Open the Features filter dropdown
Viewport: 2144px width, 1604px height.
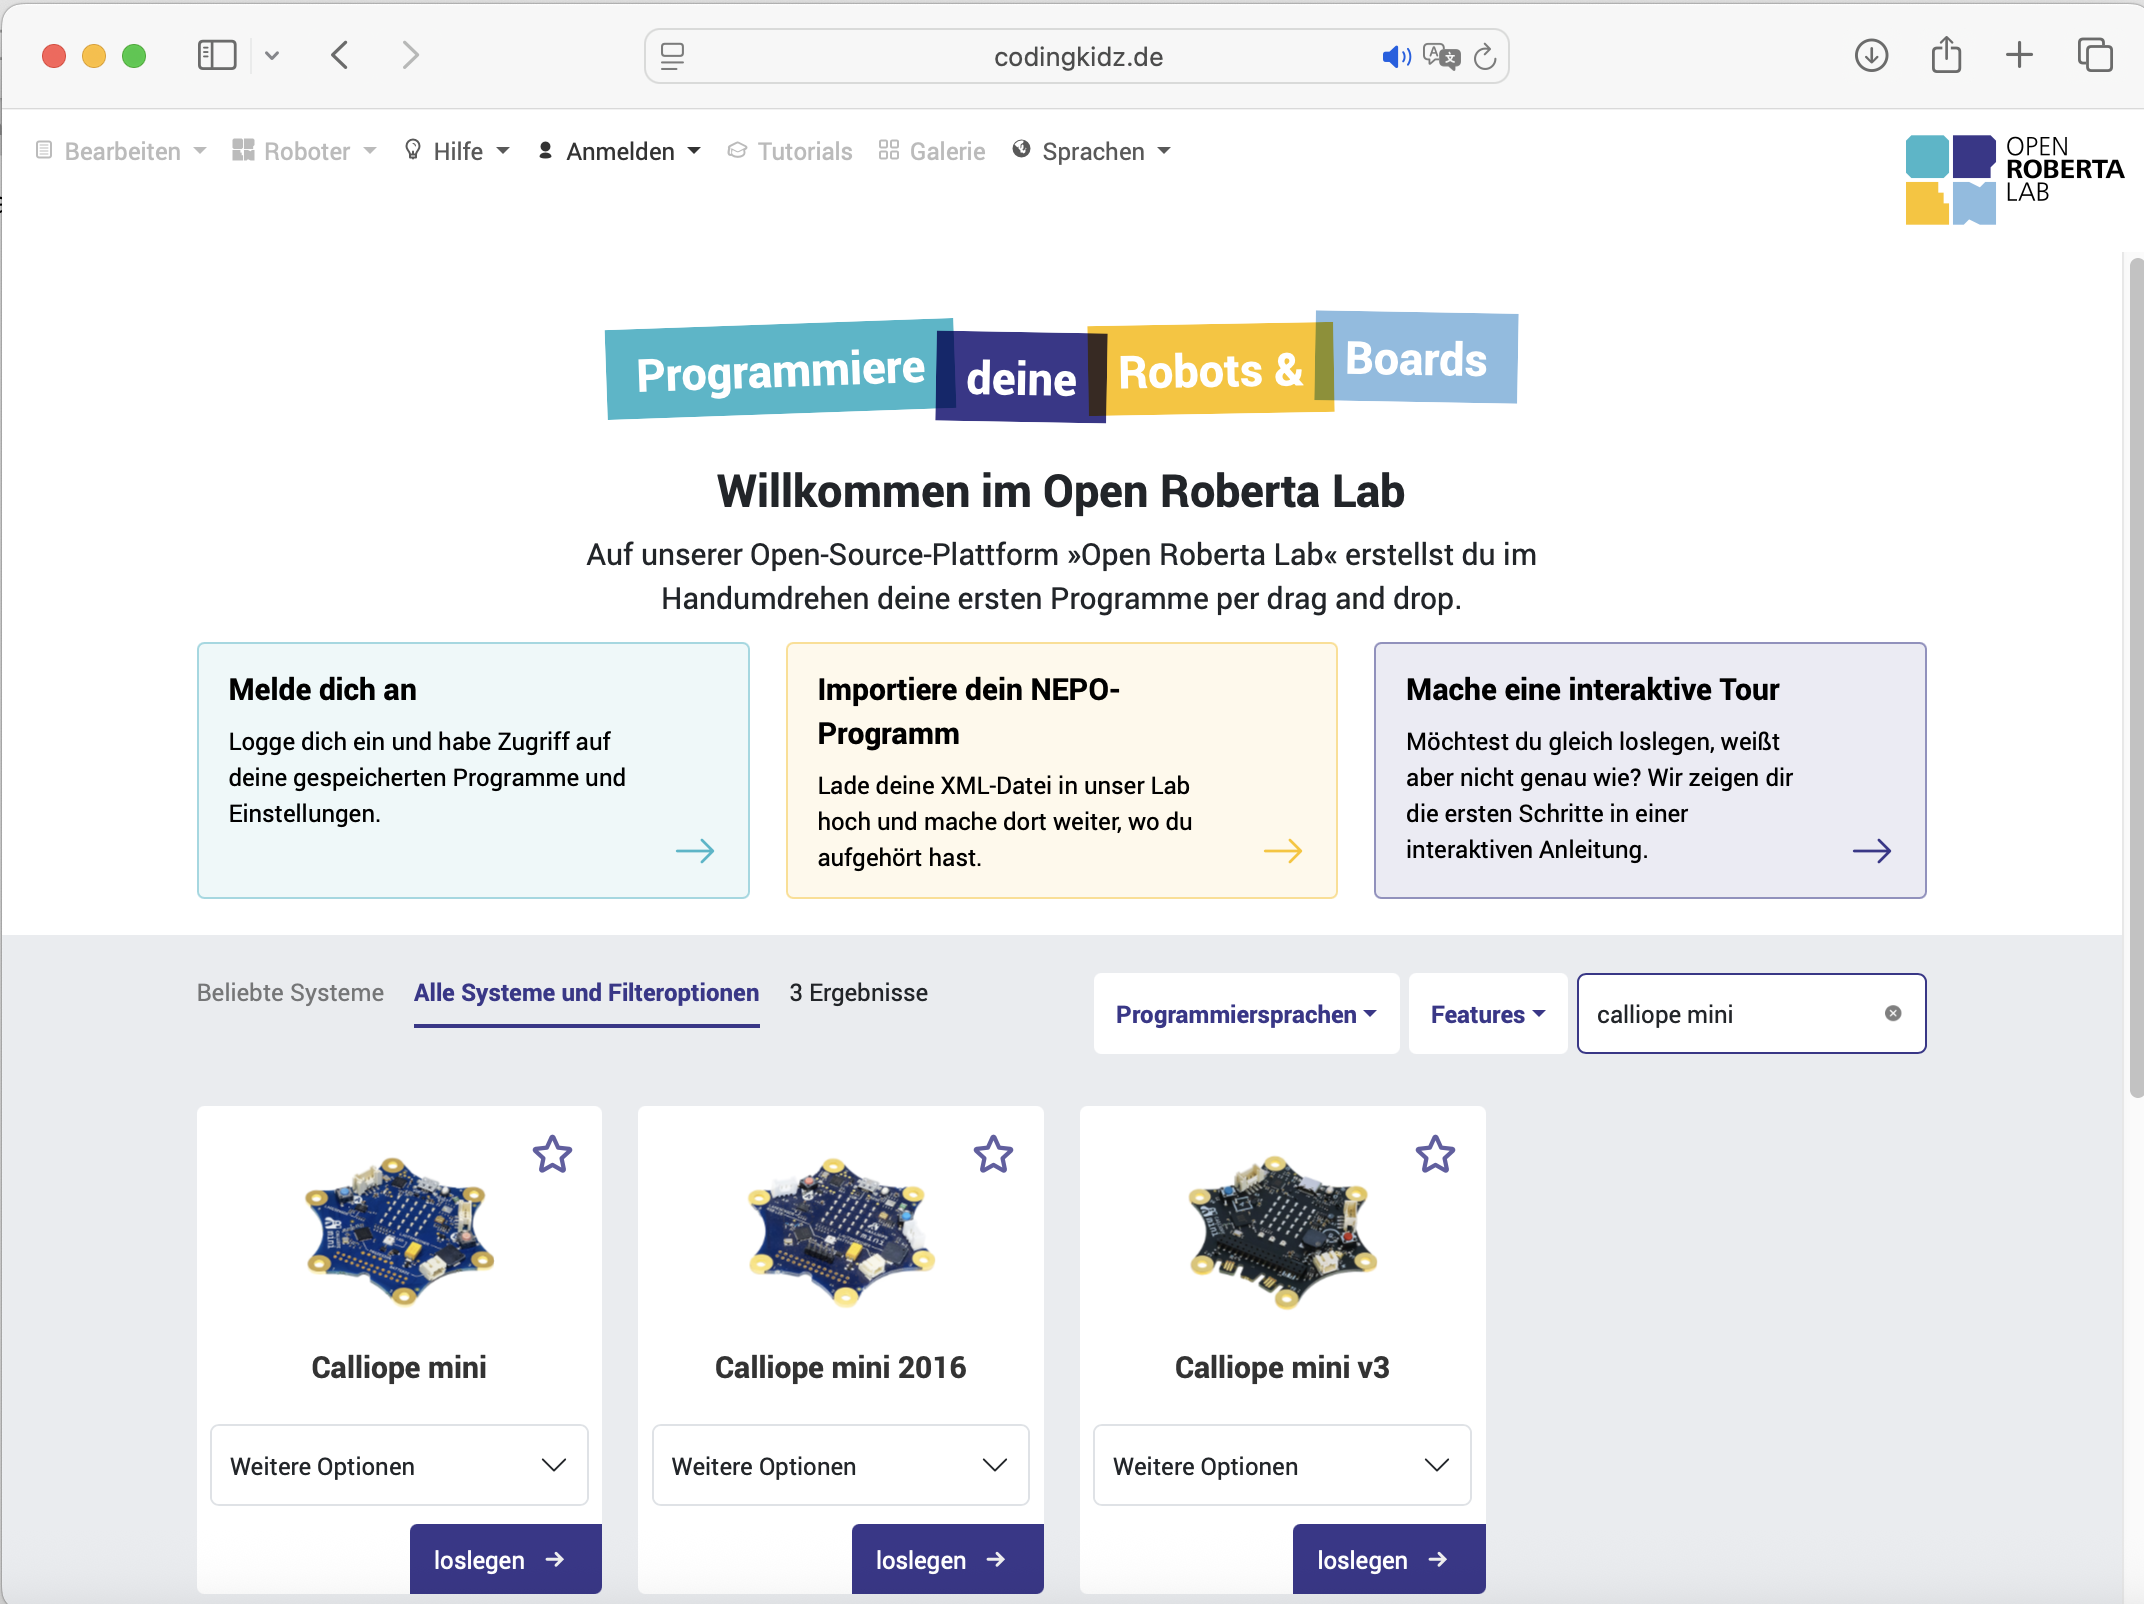(1487, 1014)
